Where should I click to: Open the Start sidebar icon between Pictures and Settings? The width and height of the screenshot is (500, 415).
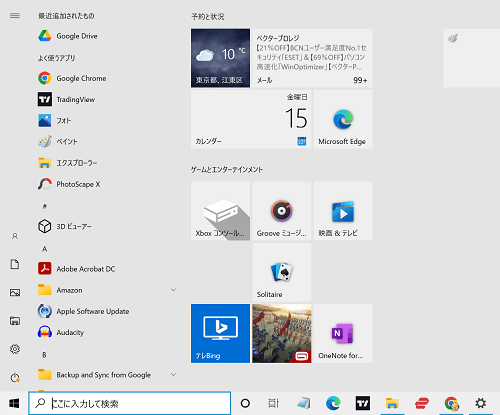[15, 321]
